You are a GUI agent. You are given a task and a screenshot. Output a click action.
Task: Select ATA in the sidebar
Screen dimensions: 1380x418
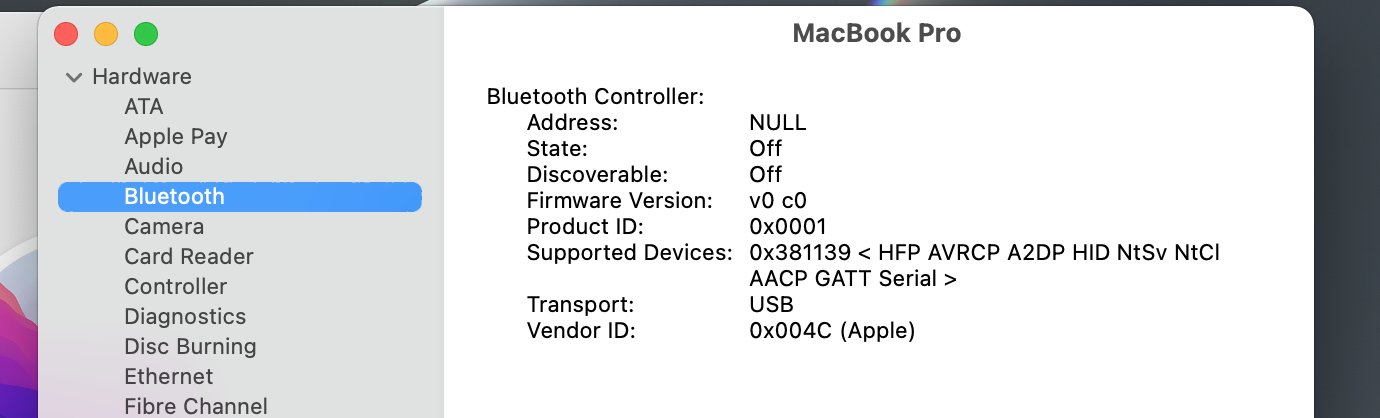143,107
